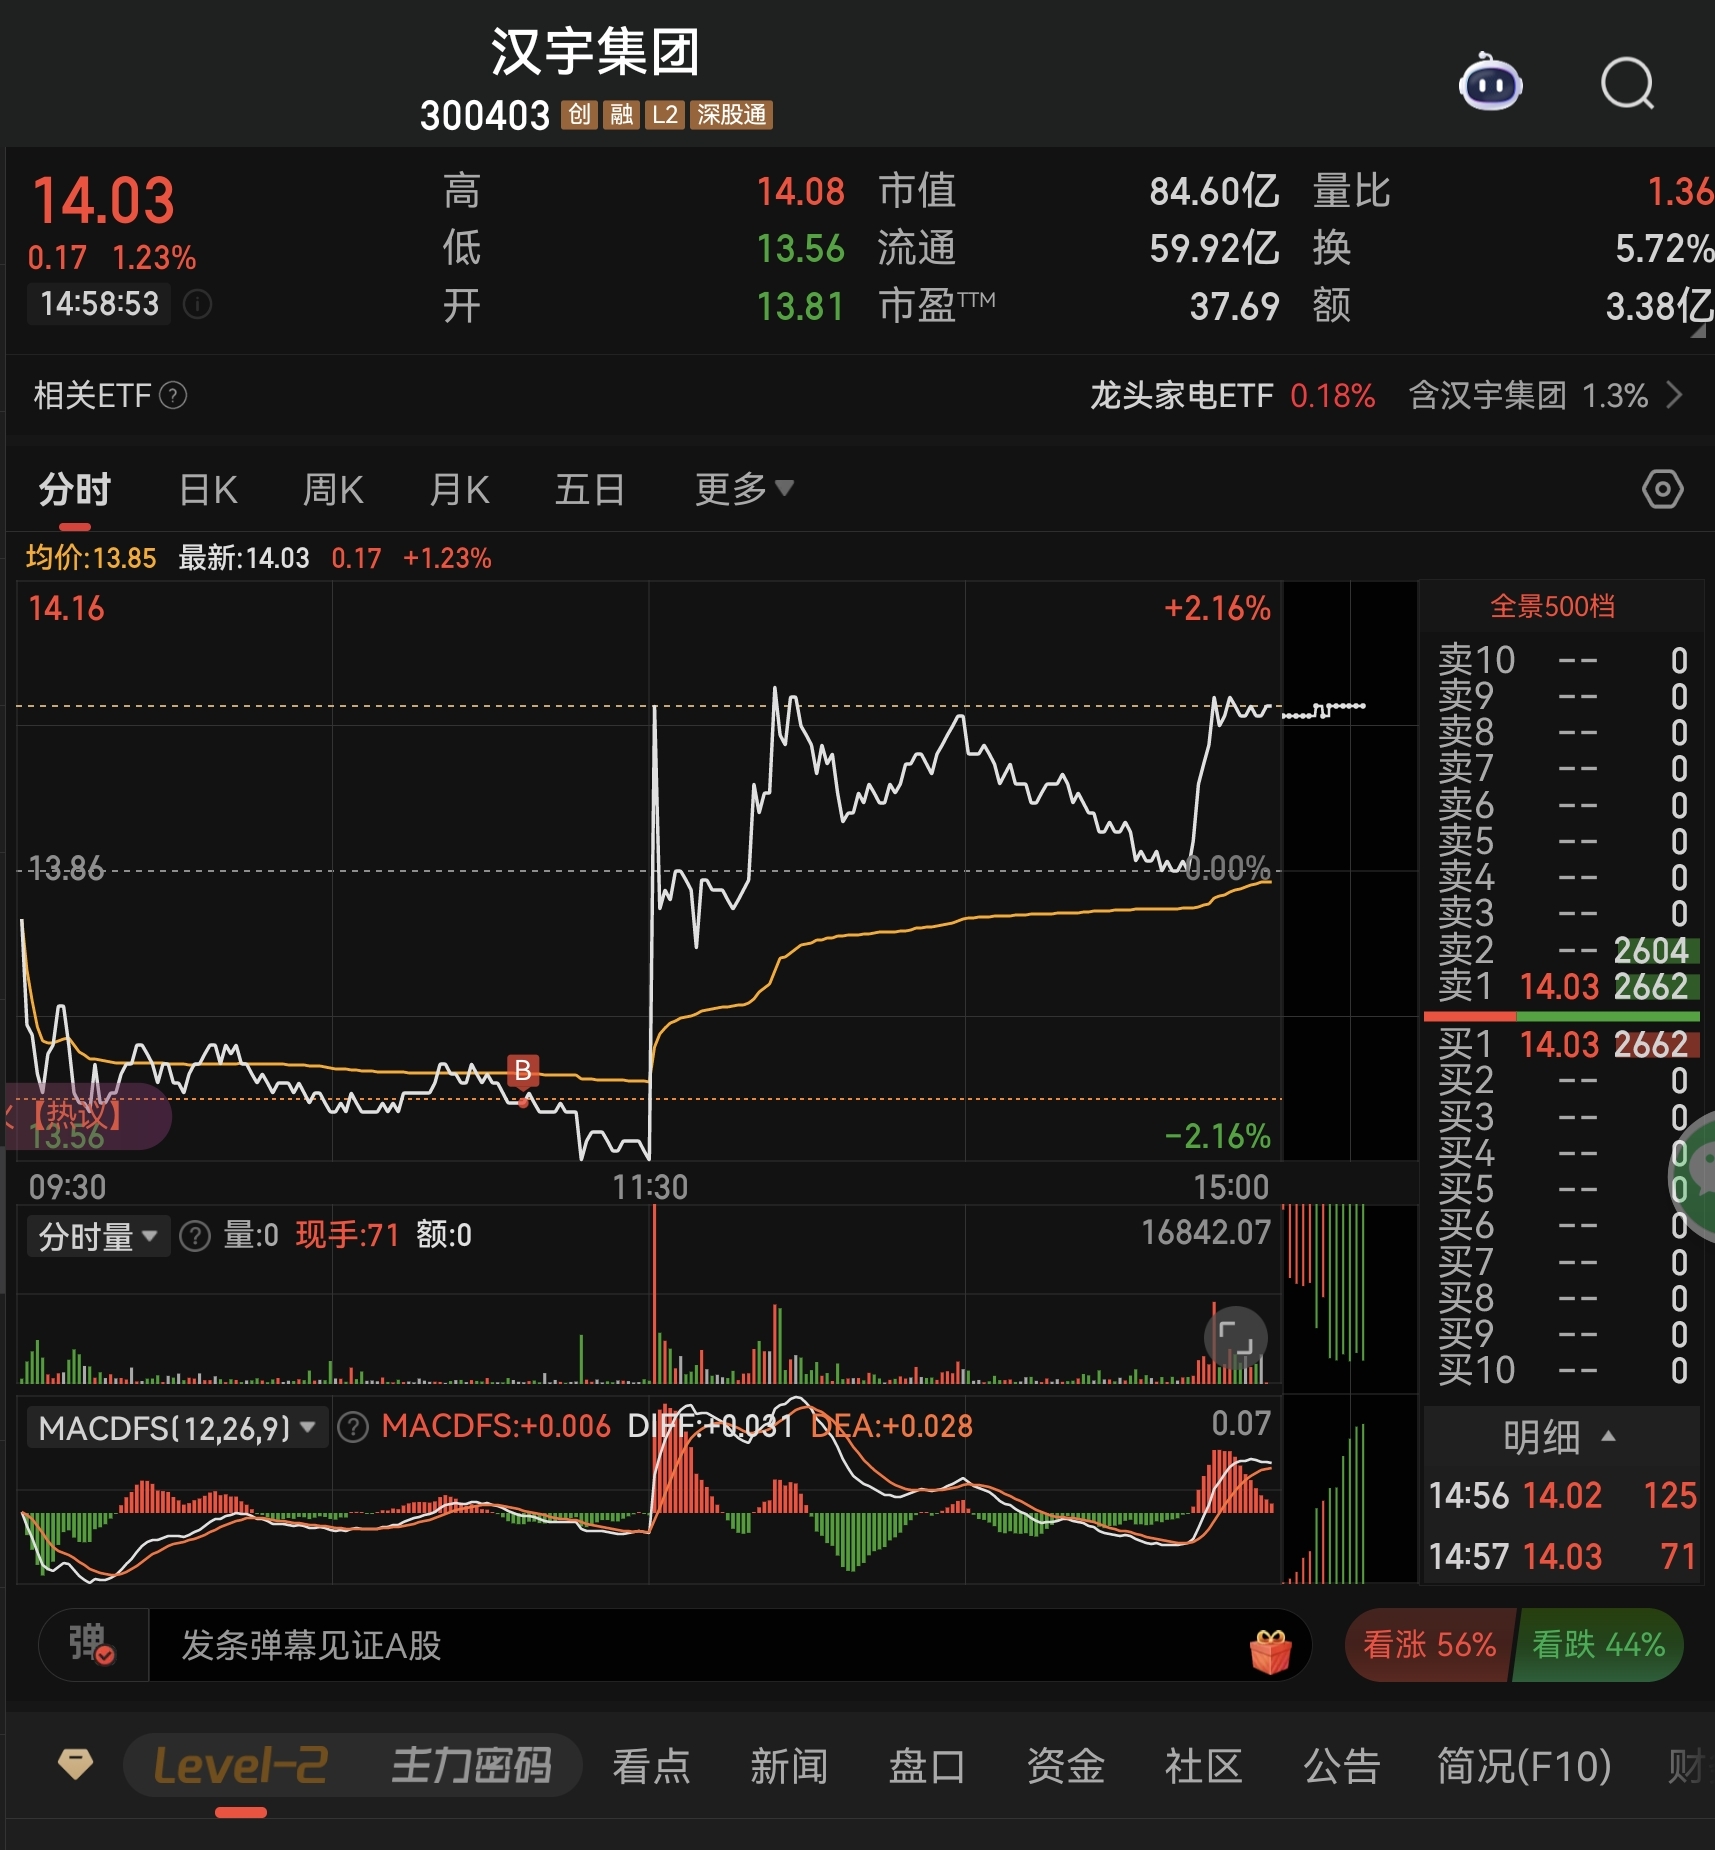Open MACDFS(12,26,9) indicator dropdown

point(178,1427)
